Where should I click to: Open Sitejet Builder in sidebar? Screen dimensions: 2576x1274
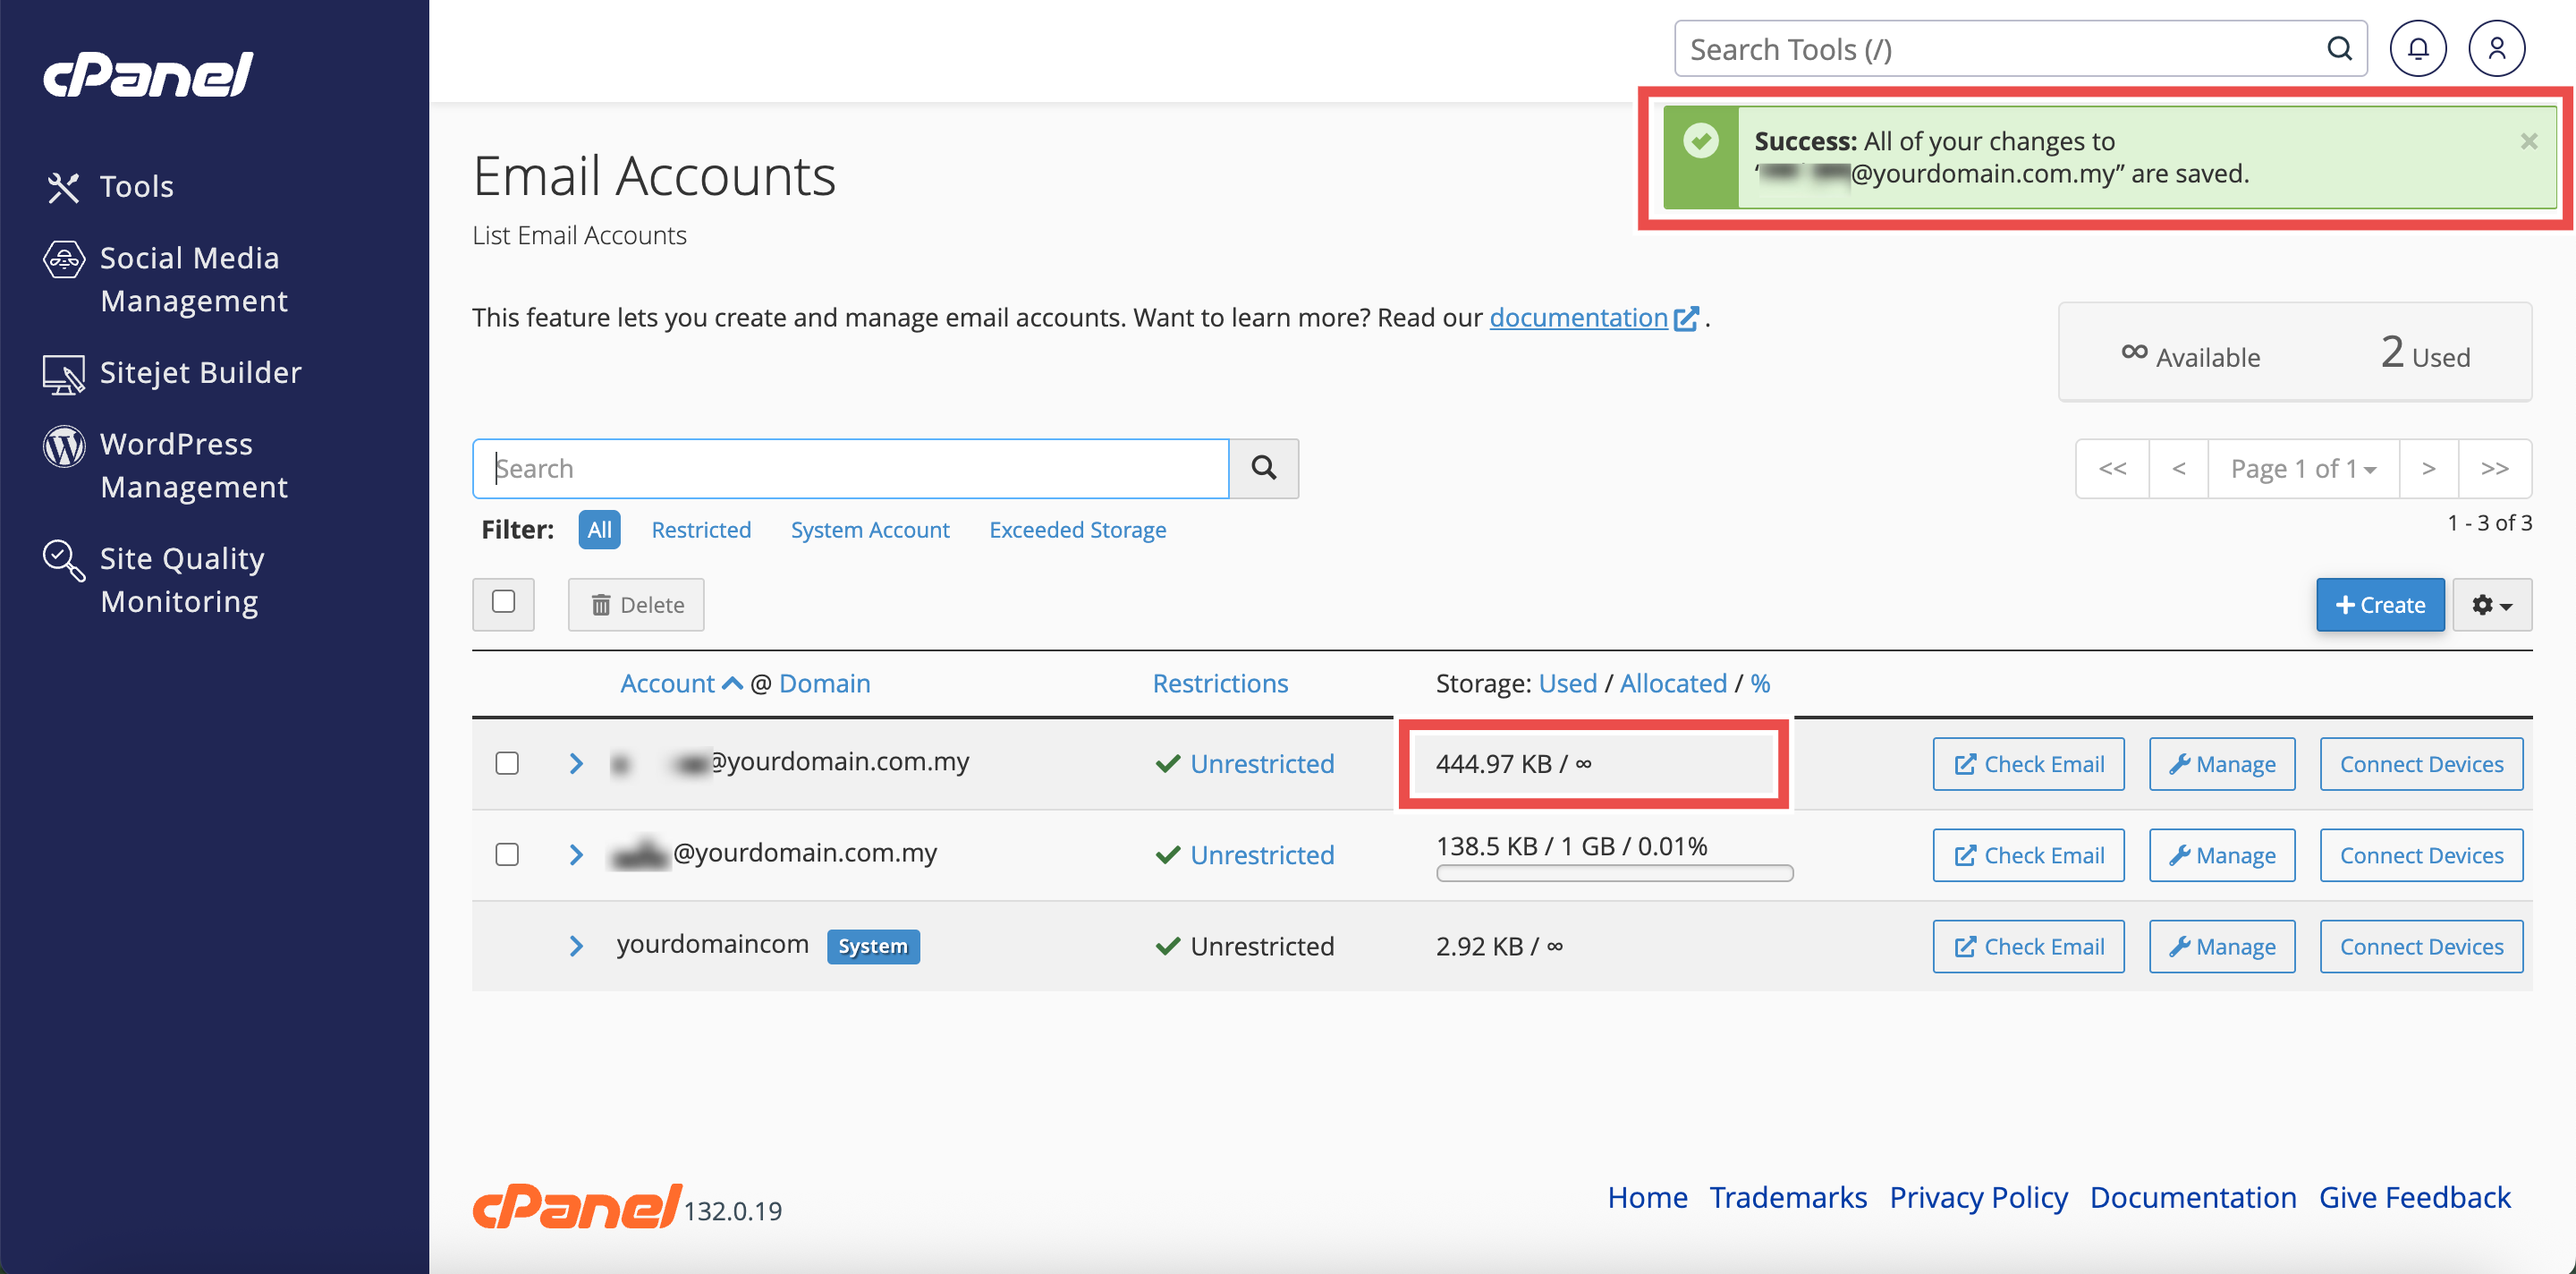(200, 372)
